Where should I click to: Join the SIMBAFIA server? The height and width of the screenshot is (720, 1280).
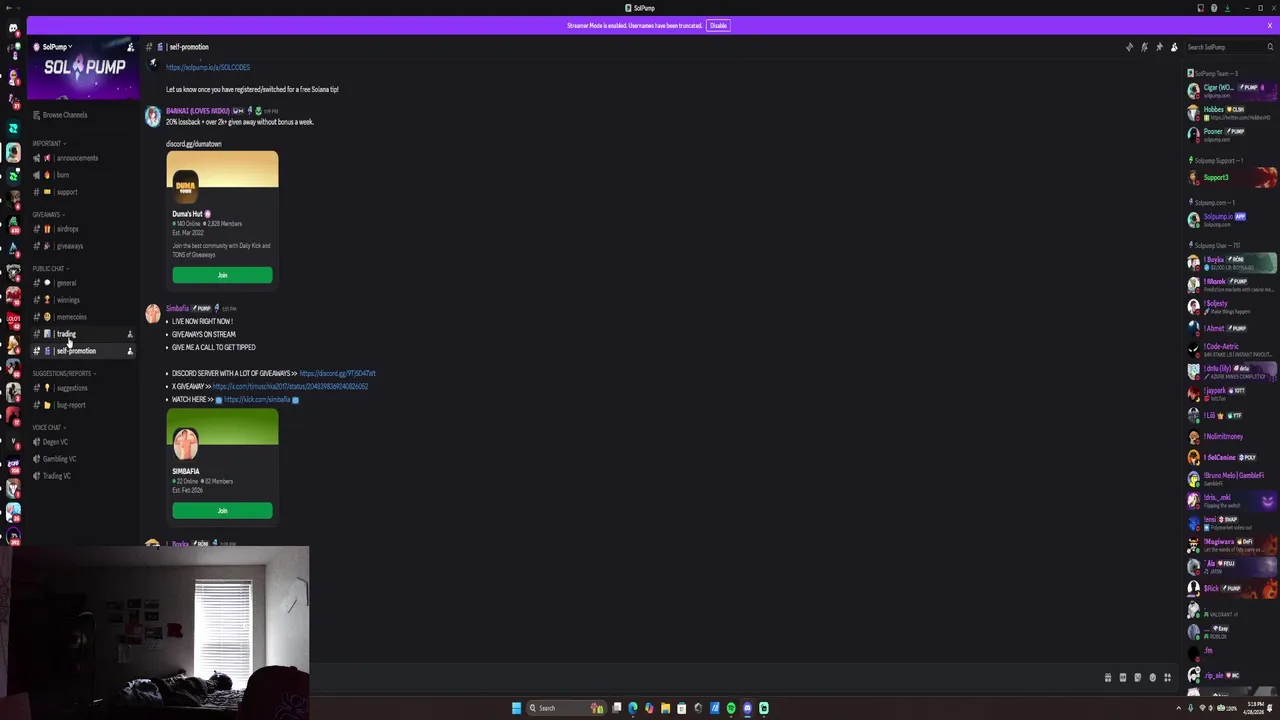pyautogui.click(x=222, y=511)
